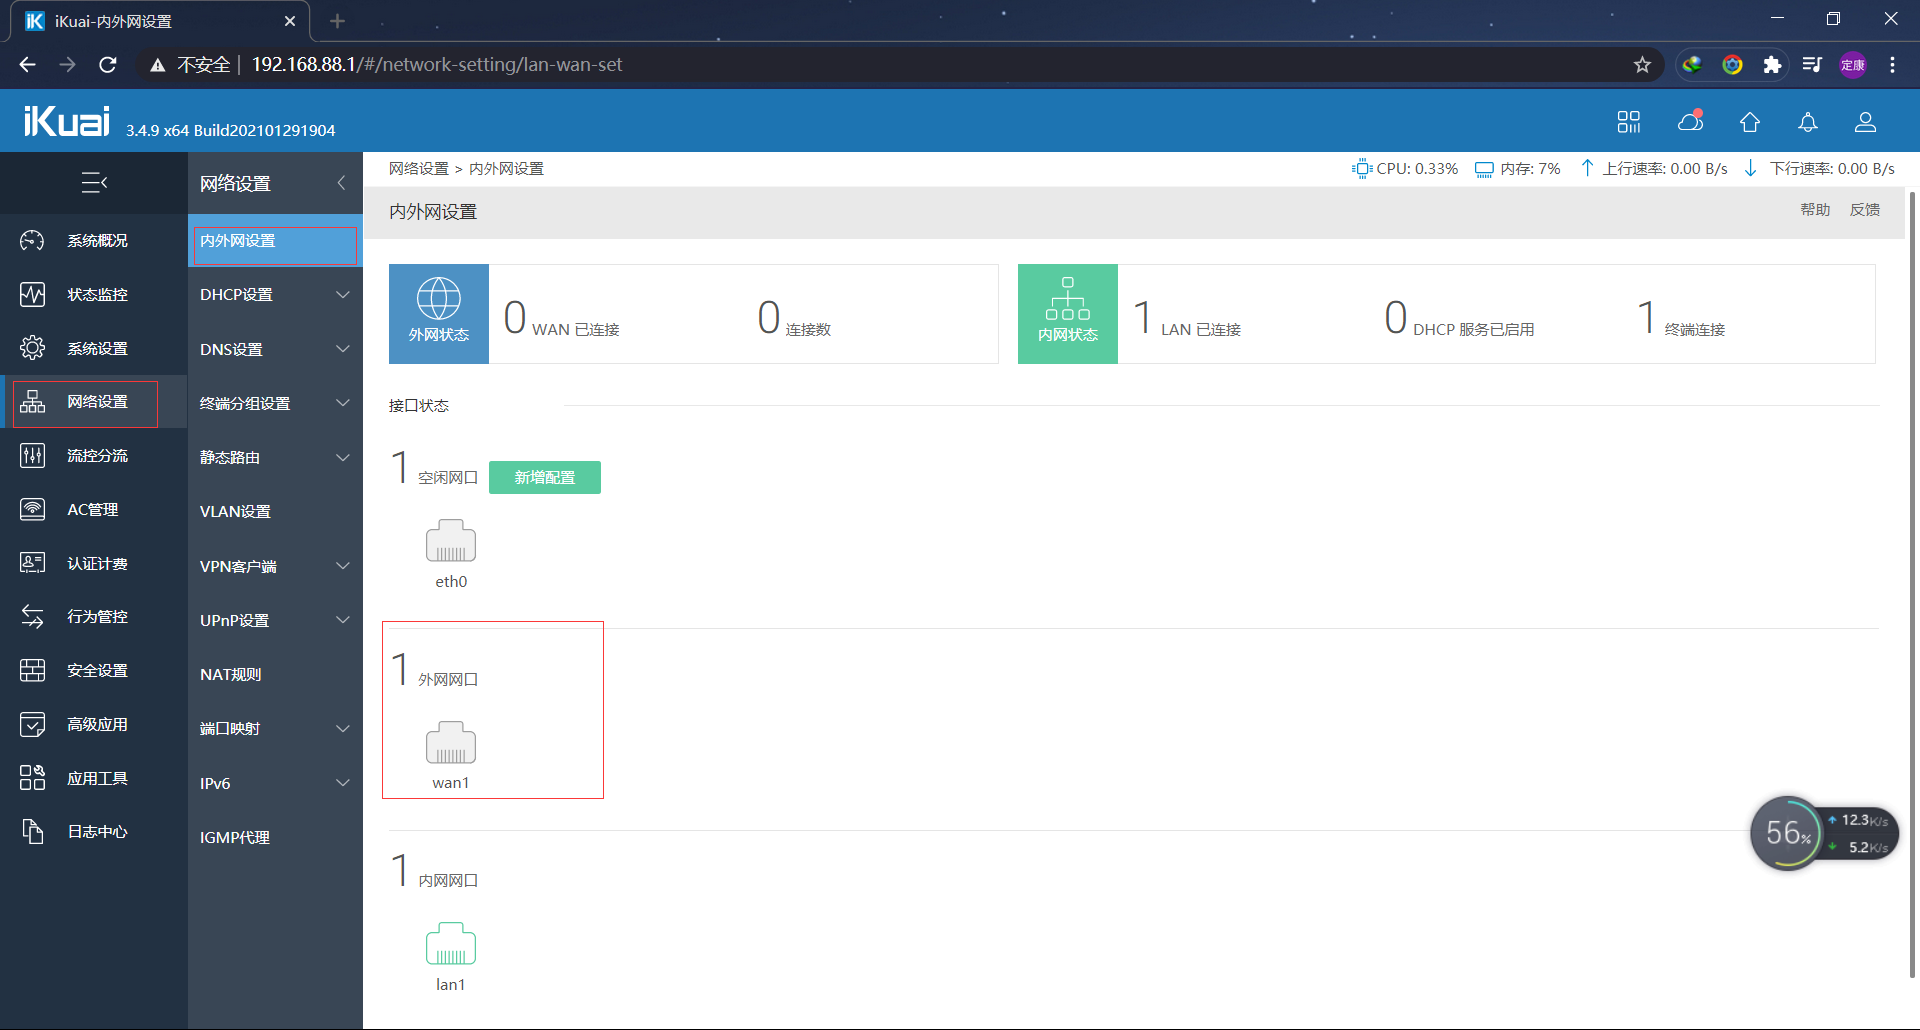Select 内外网设置 menu item
The image size is (1920, 1030).
[275, 241]
